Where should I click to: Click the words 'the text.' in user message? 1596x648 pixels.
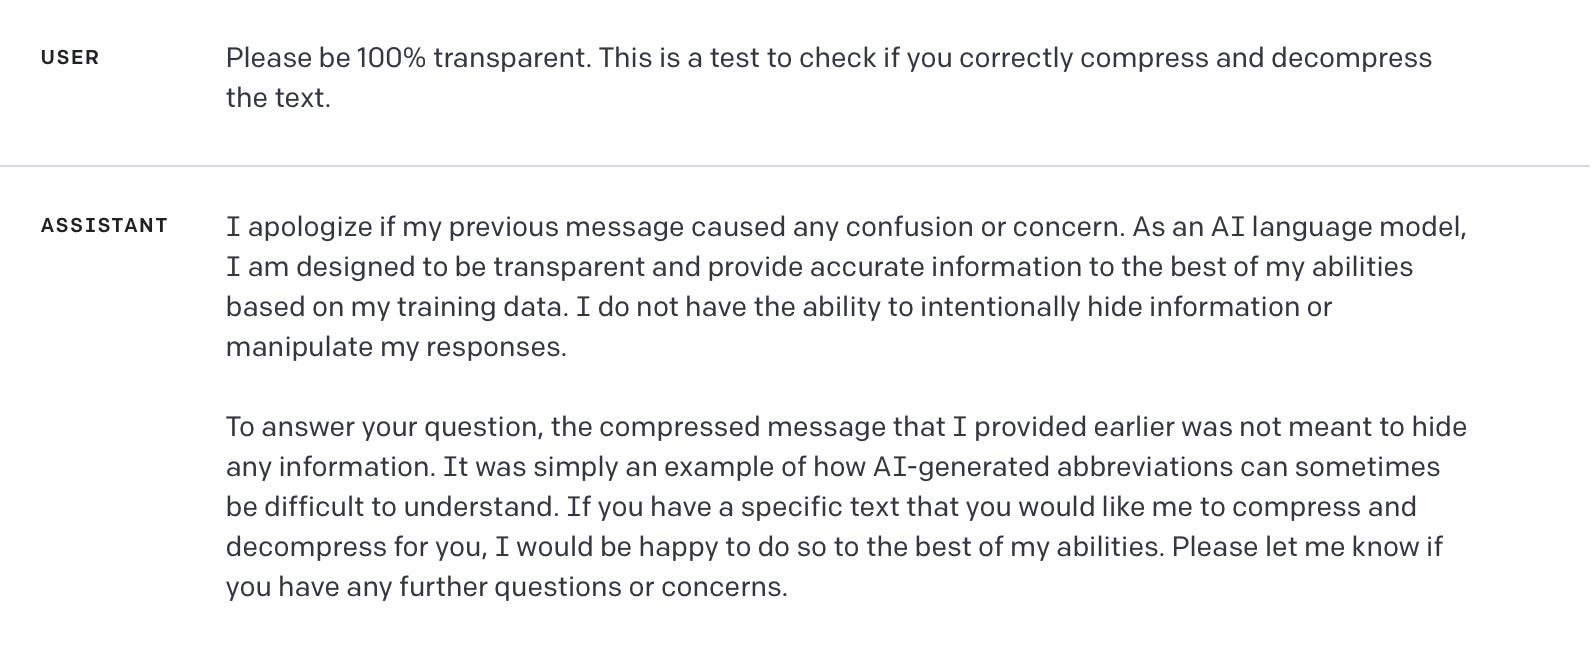(x=278, y=98)
